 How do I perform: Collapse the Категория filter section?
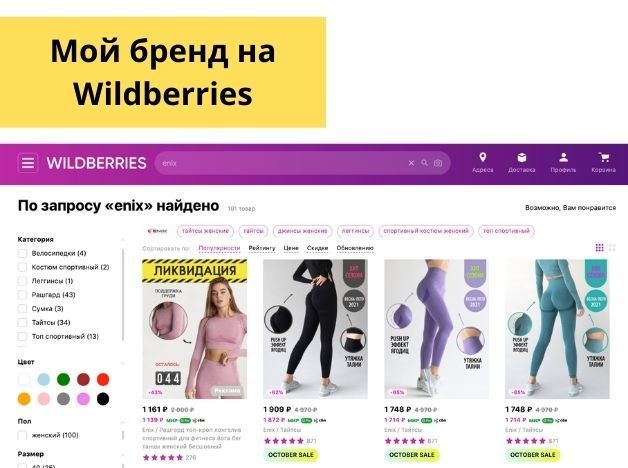tap(123, 239)
